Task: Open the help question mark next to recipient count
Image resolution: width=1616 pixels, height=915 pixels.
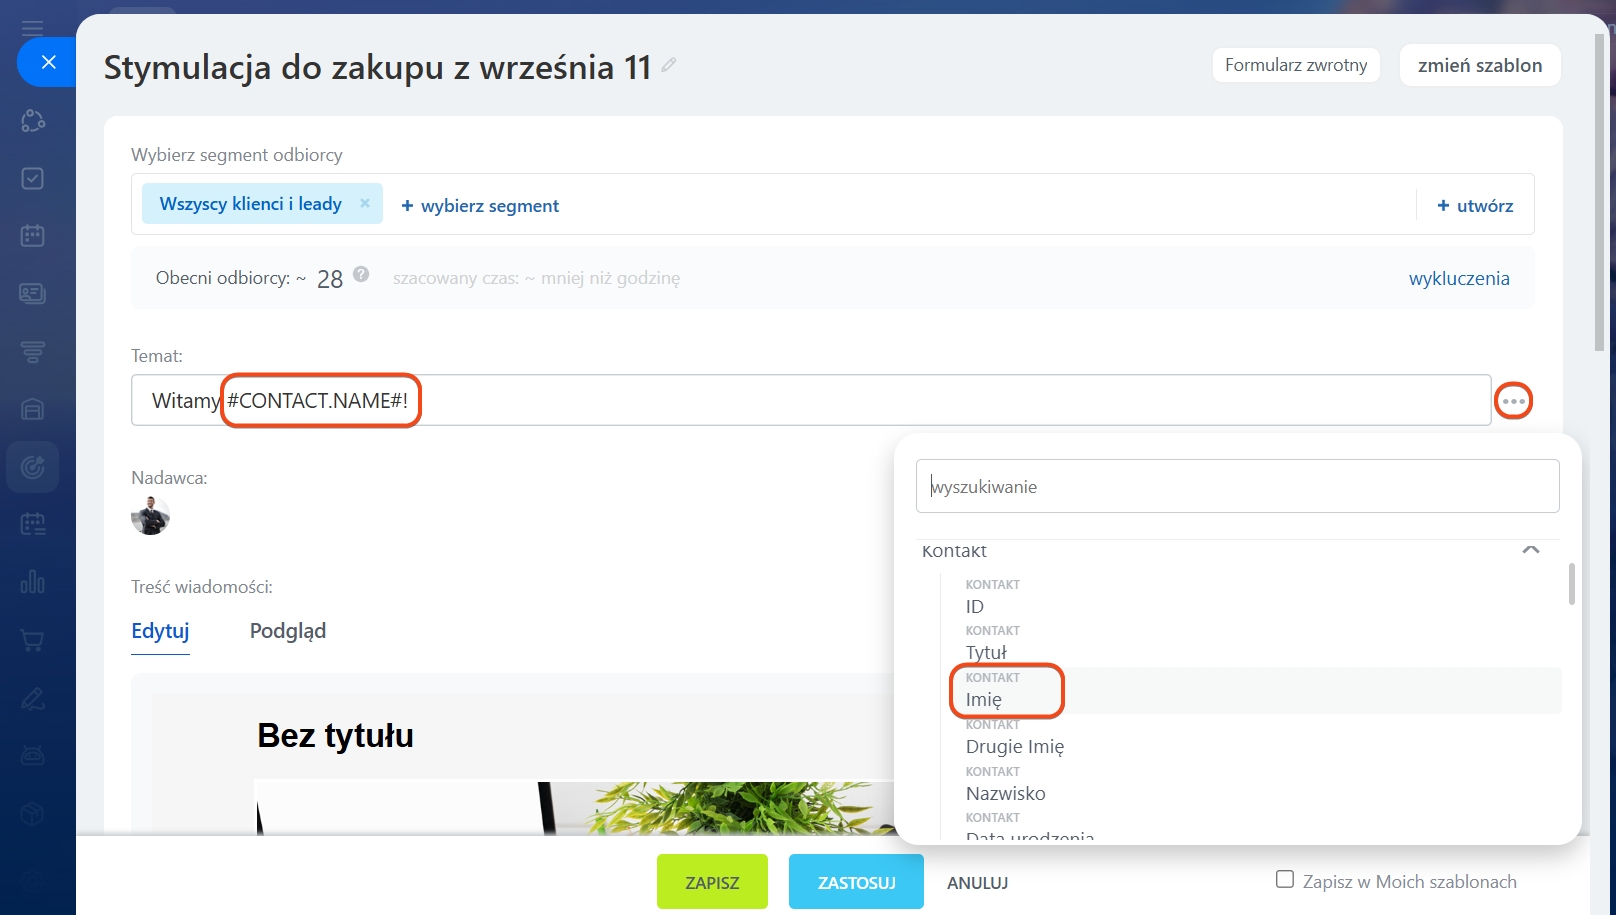Action: tap(361, 274)
